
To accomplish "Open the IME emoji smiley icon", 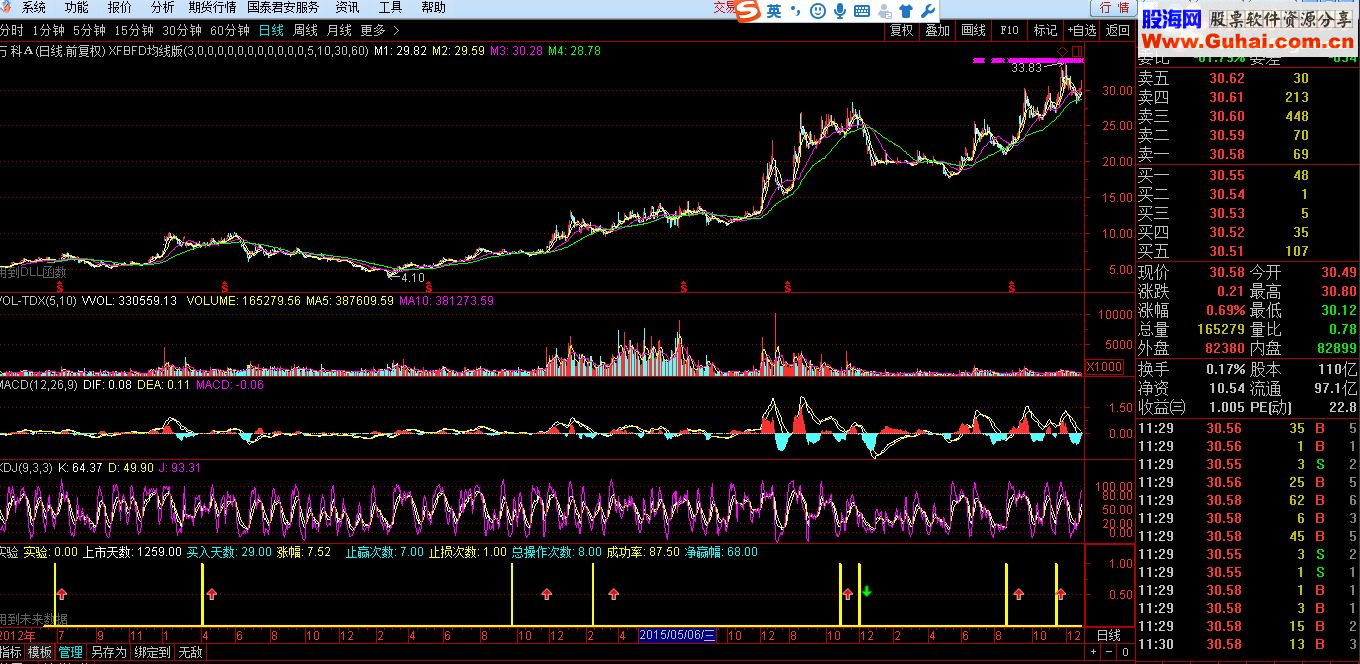I will tap(818, 10).
